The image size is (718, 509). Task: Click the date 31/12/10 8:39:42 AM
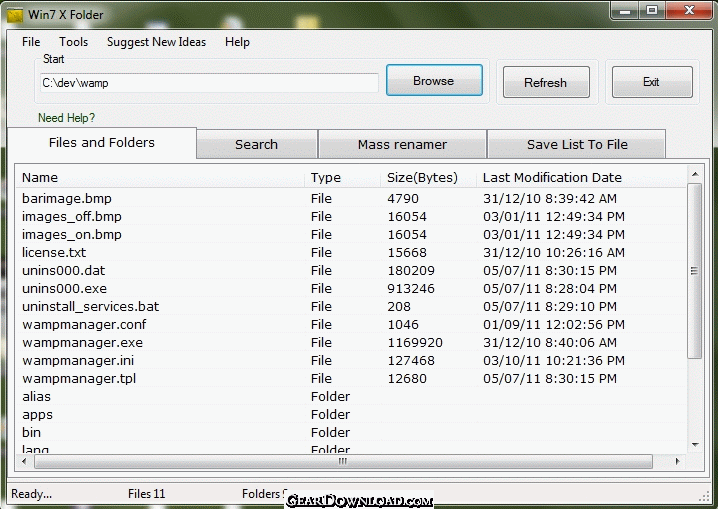550,199
